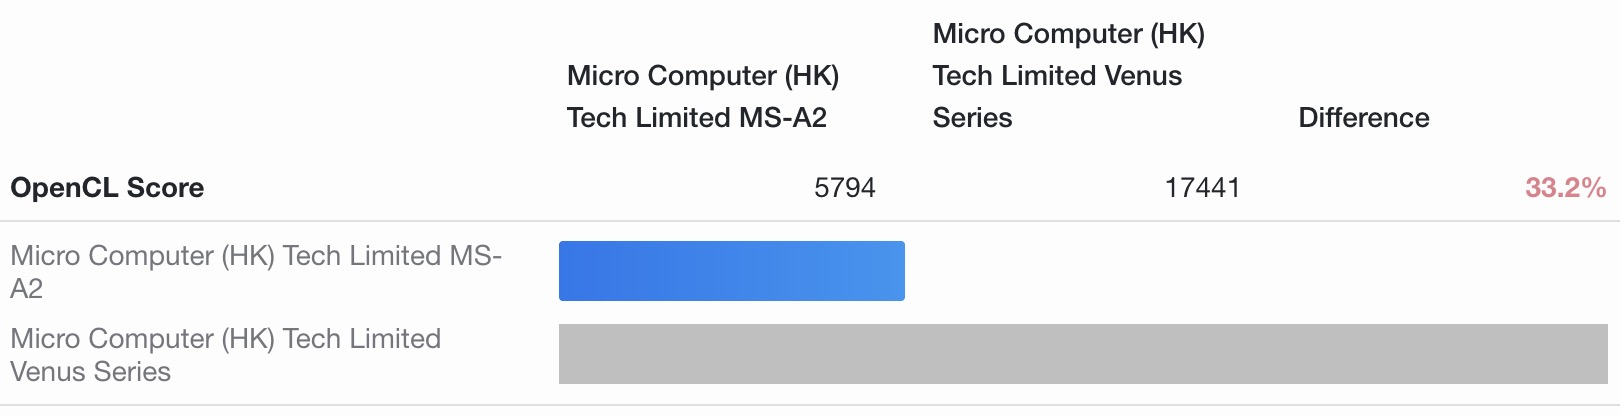Screen dimensions: 1620x416
Task: Click the wrapped "A2" text under the MS- label
Action: [27, 289]
